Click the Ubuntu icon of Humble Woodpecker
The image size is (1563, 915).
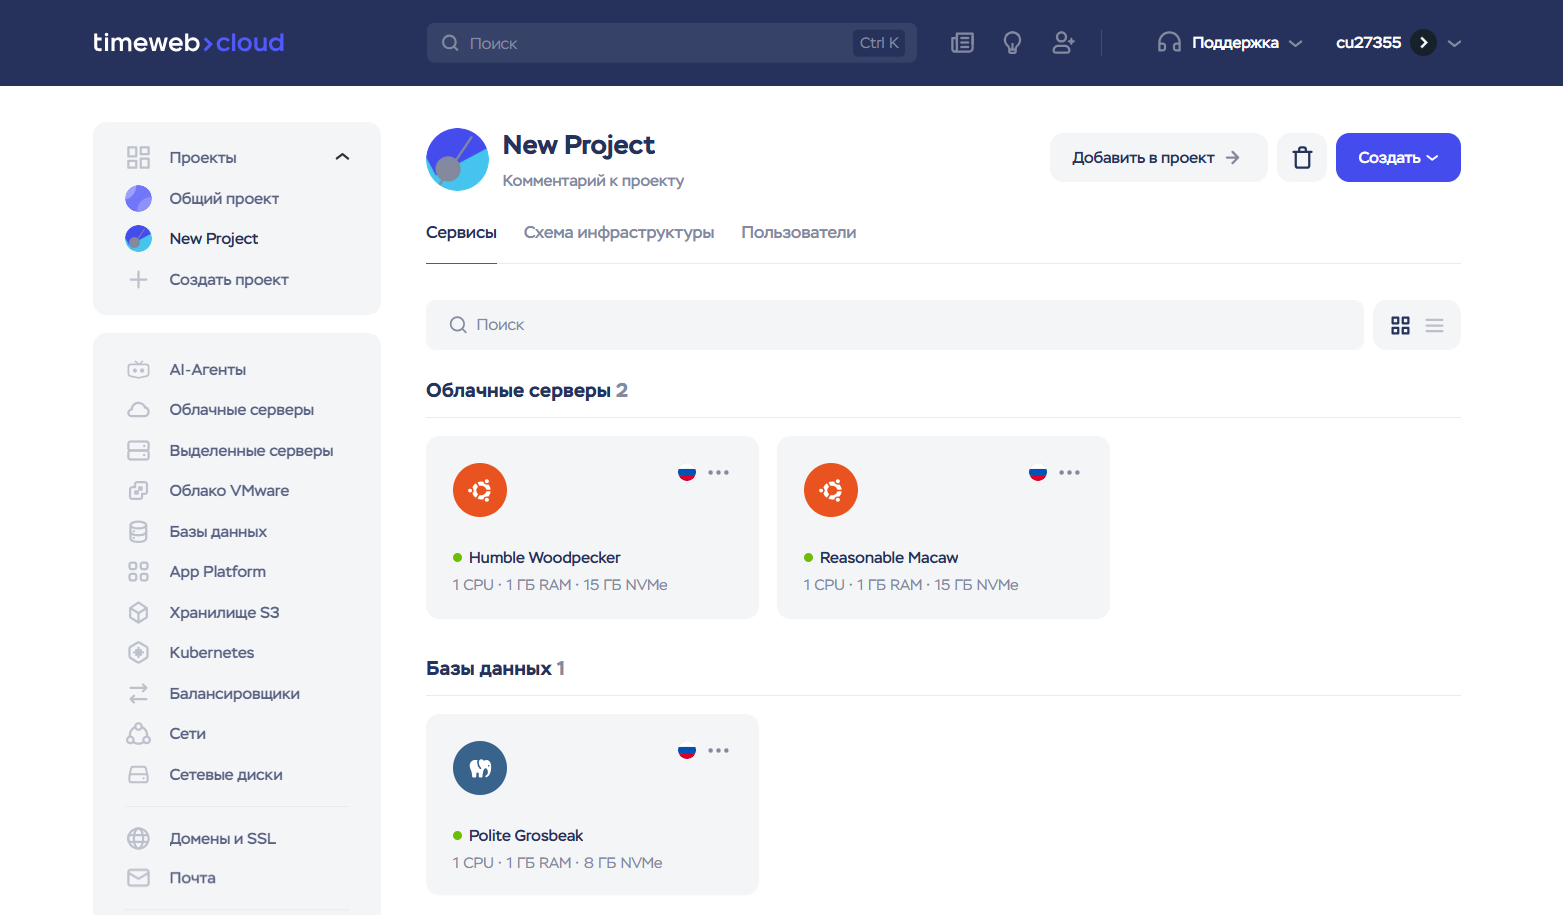[x=480, y=490]
